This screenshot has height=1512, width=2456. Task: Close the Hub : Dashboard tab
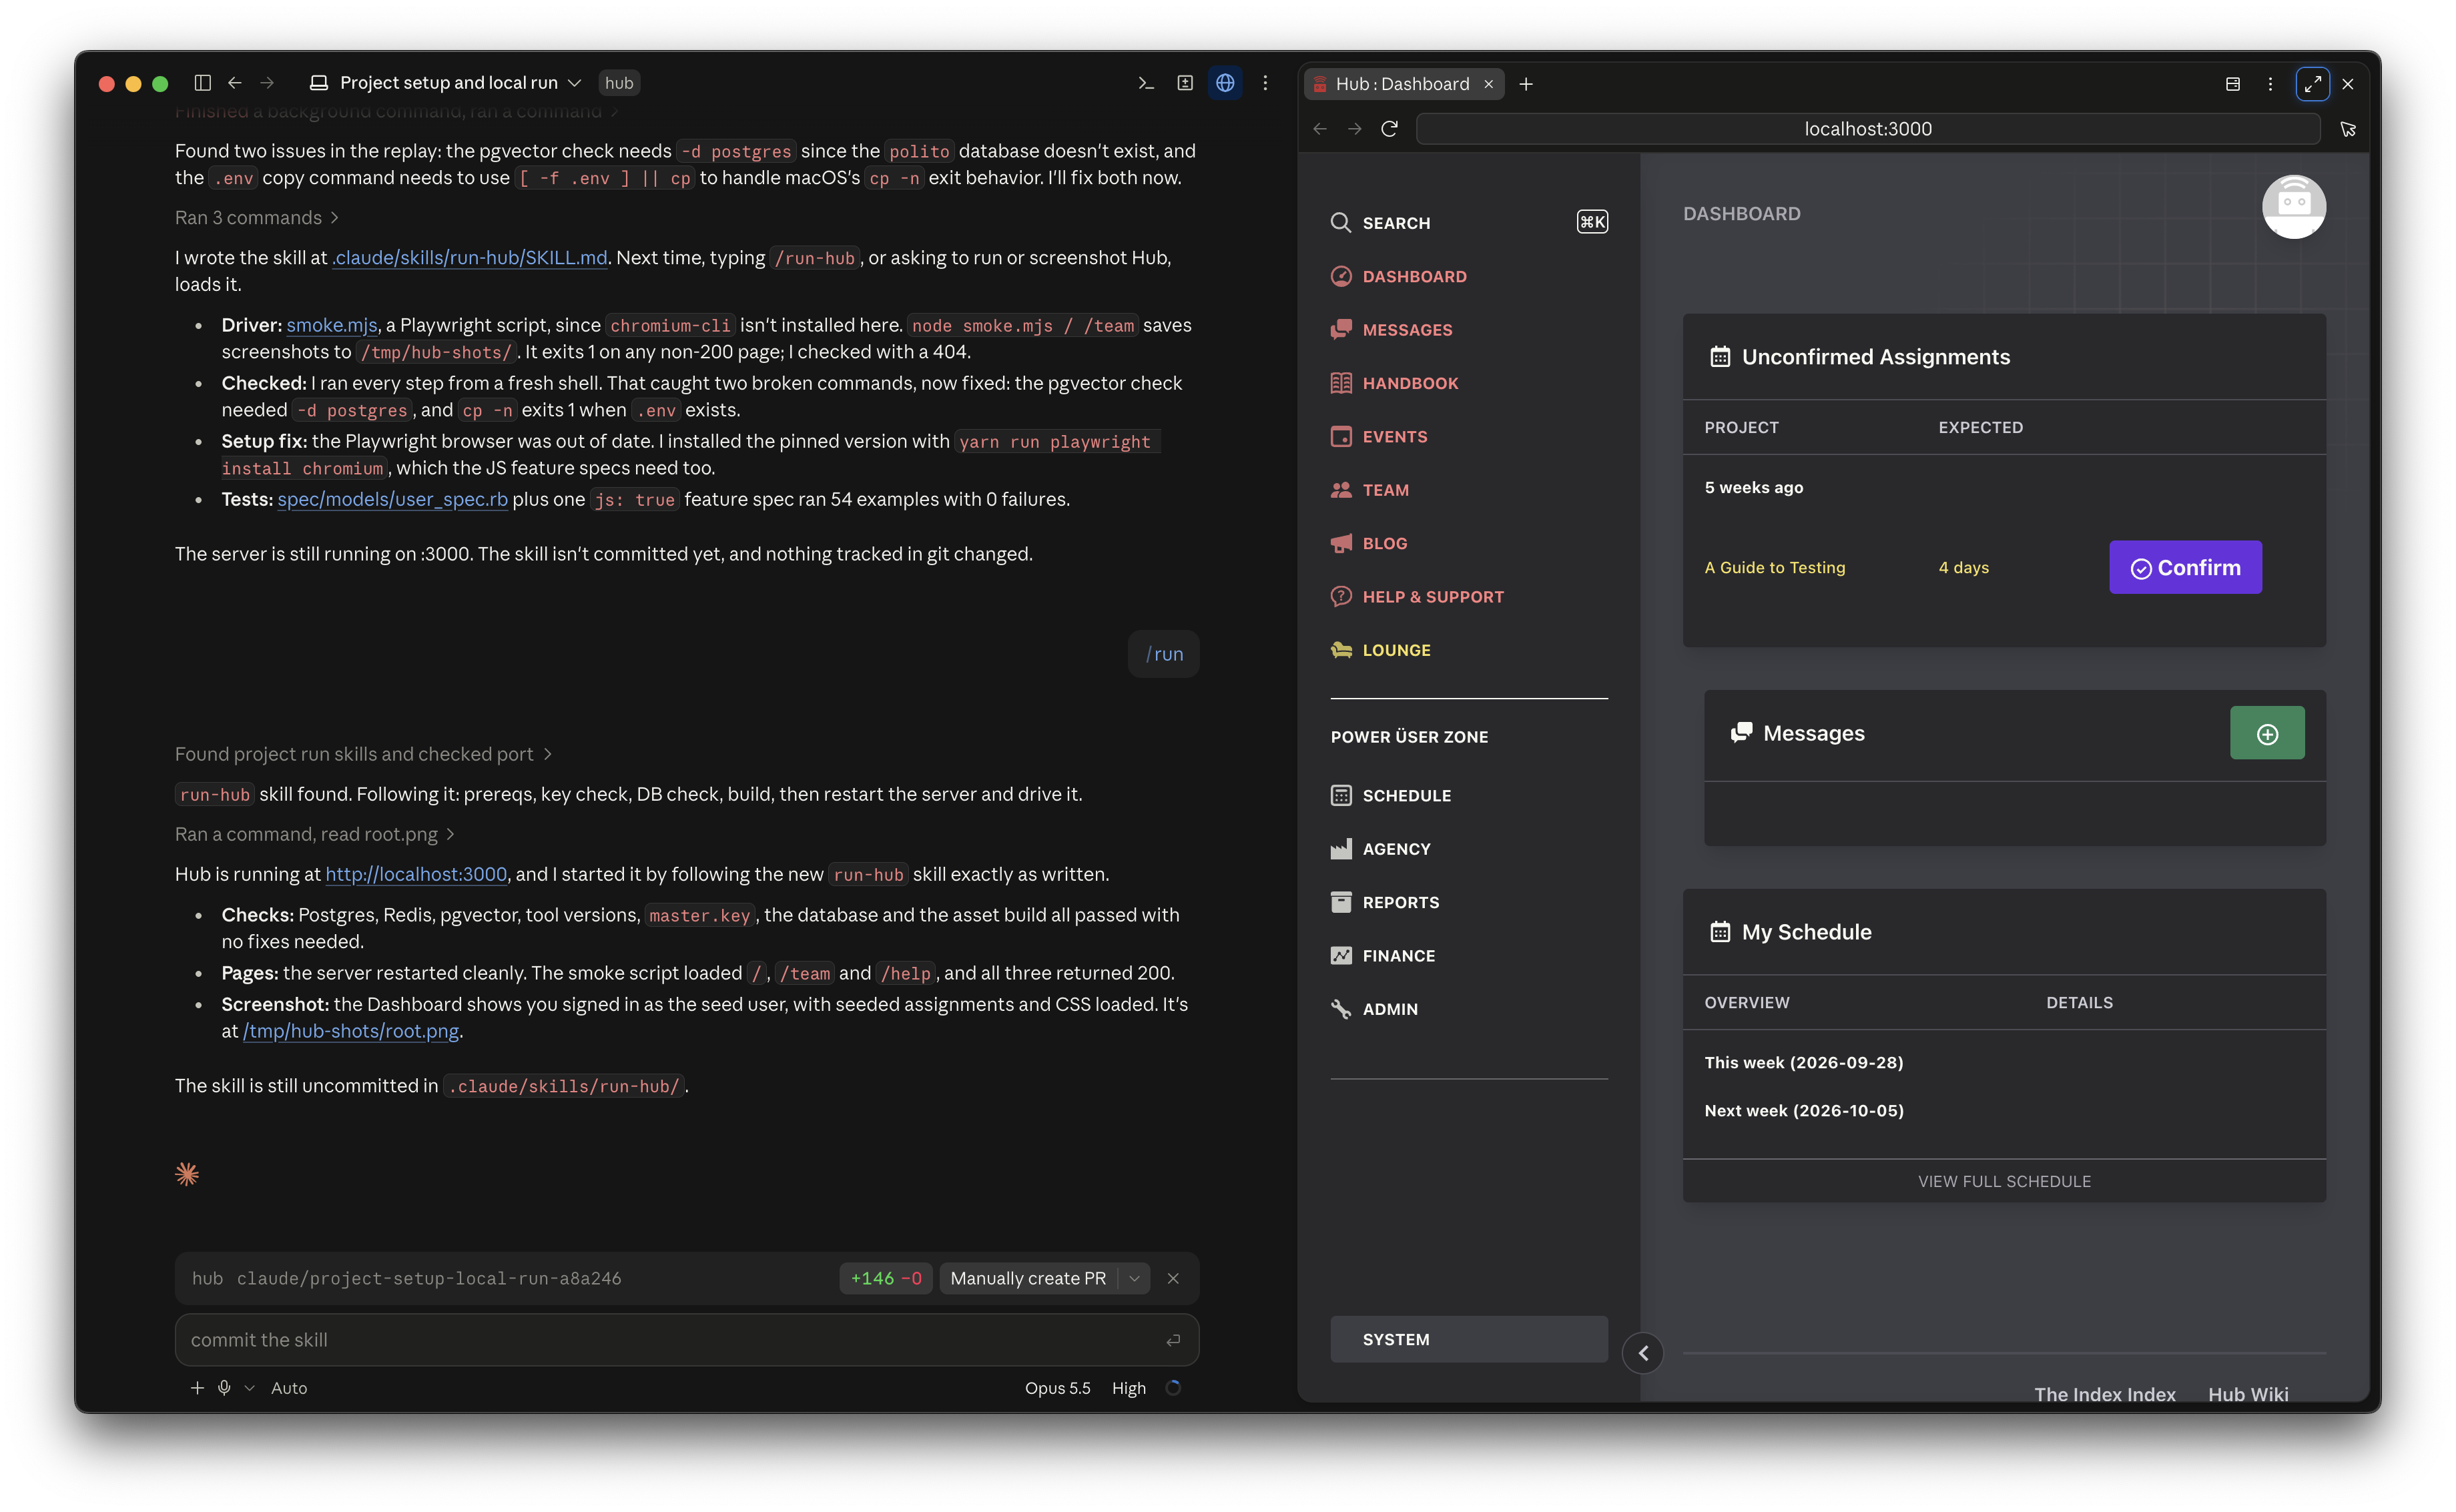click(1488, 84)
